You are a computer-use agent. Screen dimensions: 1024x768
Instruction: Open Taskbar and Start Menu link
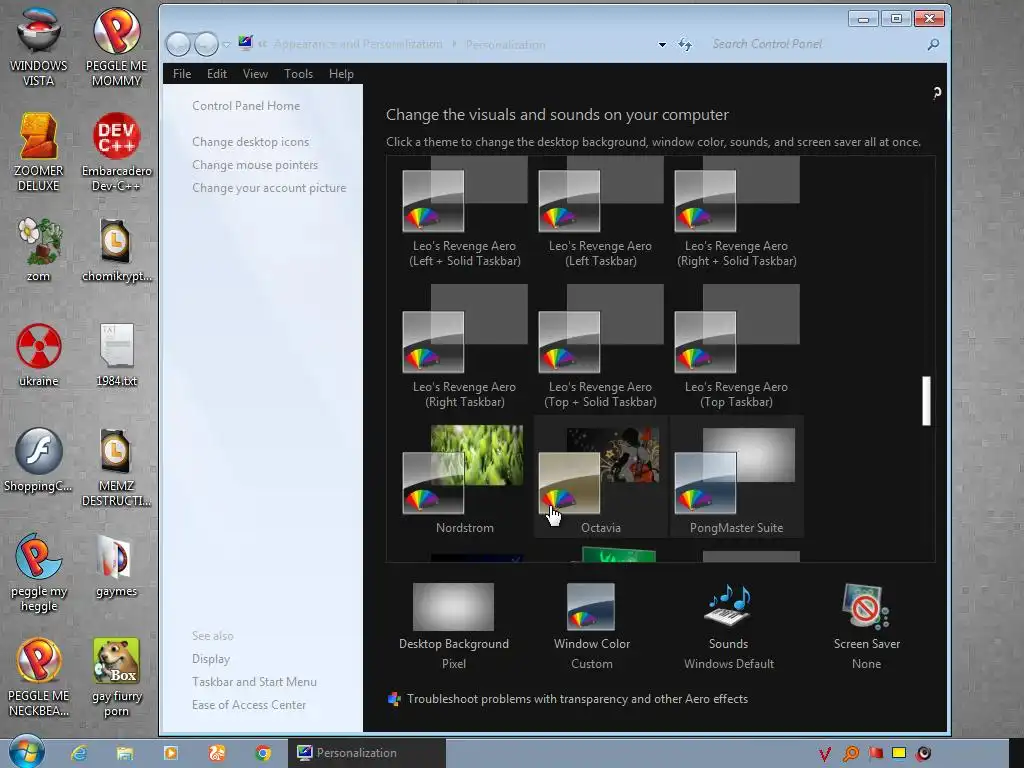click(254, 682)
